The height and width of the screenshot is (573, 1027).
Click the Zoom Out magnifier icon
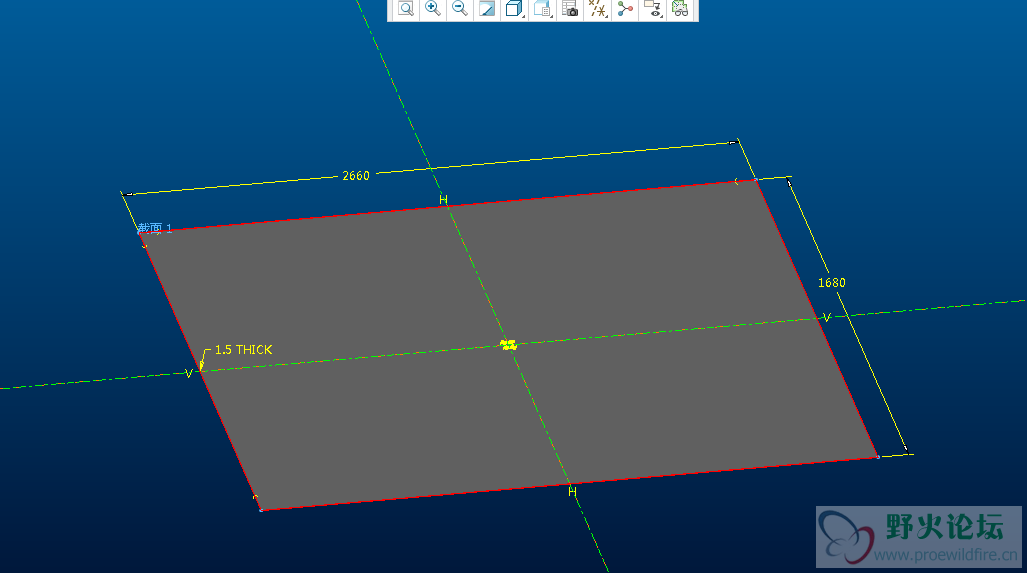(x=460, y=9)
